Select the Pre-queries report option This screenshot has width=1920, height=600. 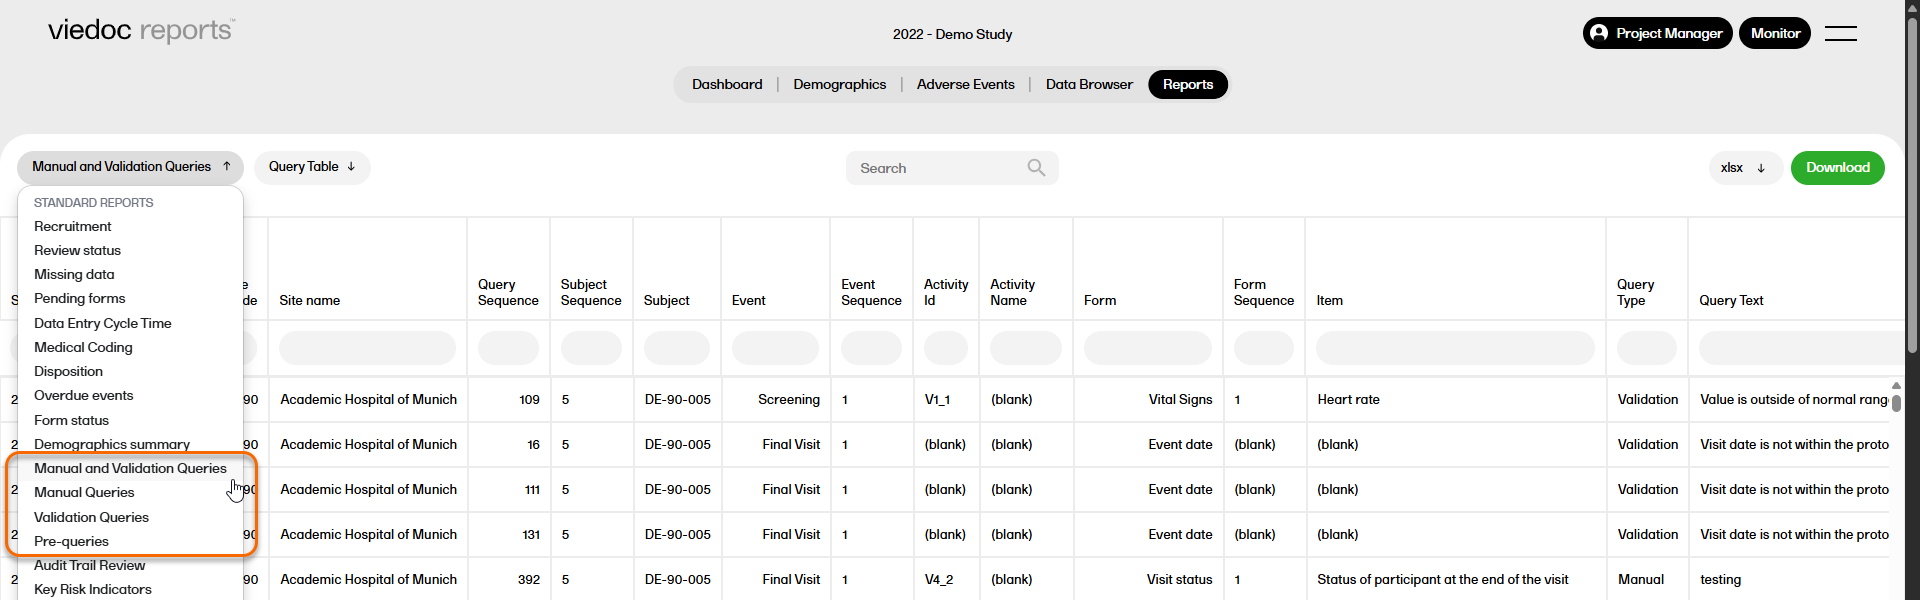click(71, 542)
